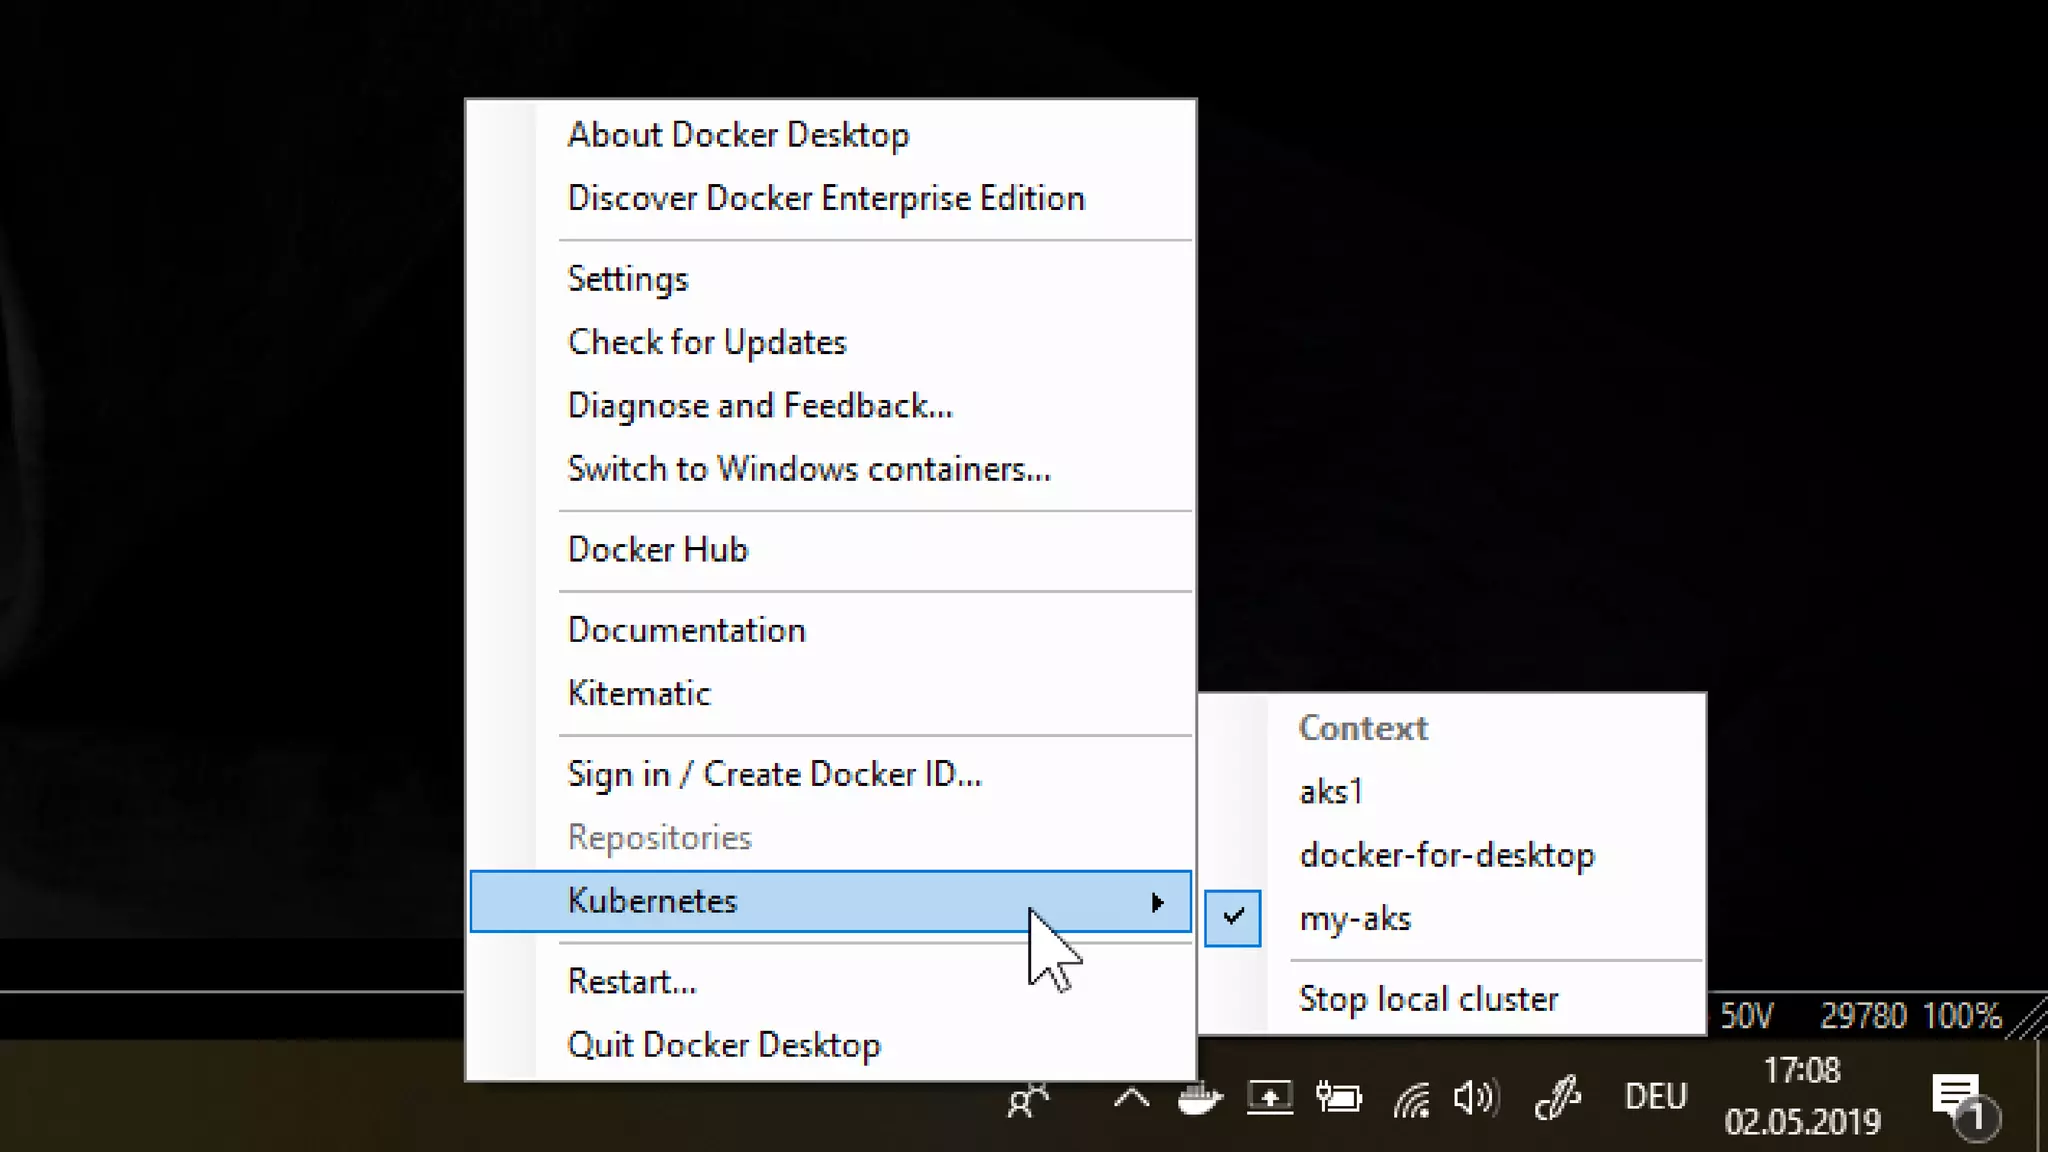Quit Docker Desktop from the menu
Image resolution: width=2048 pixels, height=1152 pixels.
(723, 1045)
